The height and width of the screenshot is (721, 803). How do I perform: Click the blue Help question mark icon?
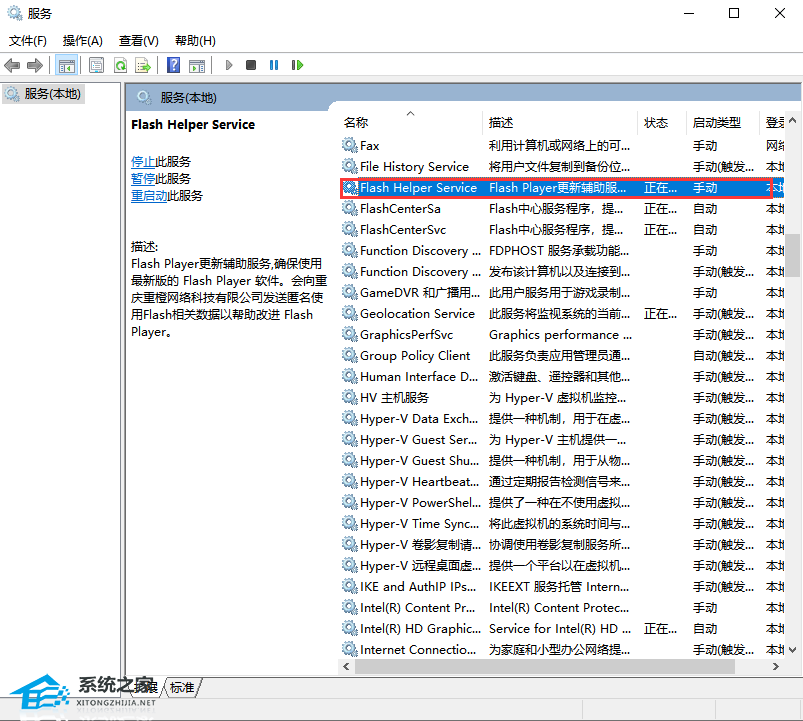pyautogui.click(x=173, y=65)
